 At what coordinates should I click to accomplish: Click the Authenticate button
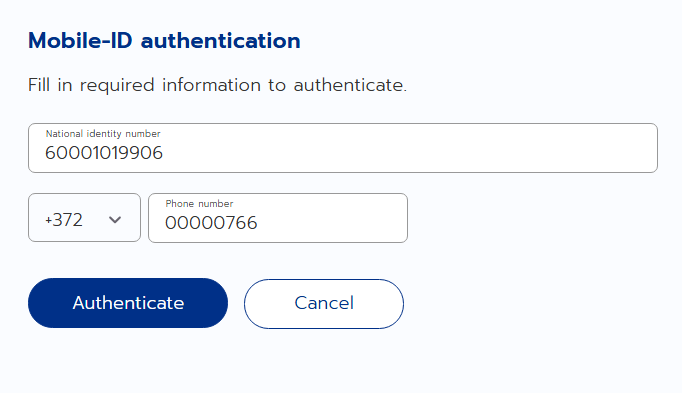point(128,303)
